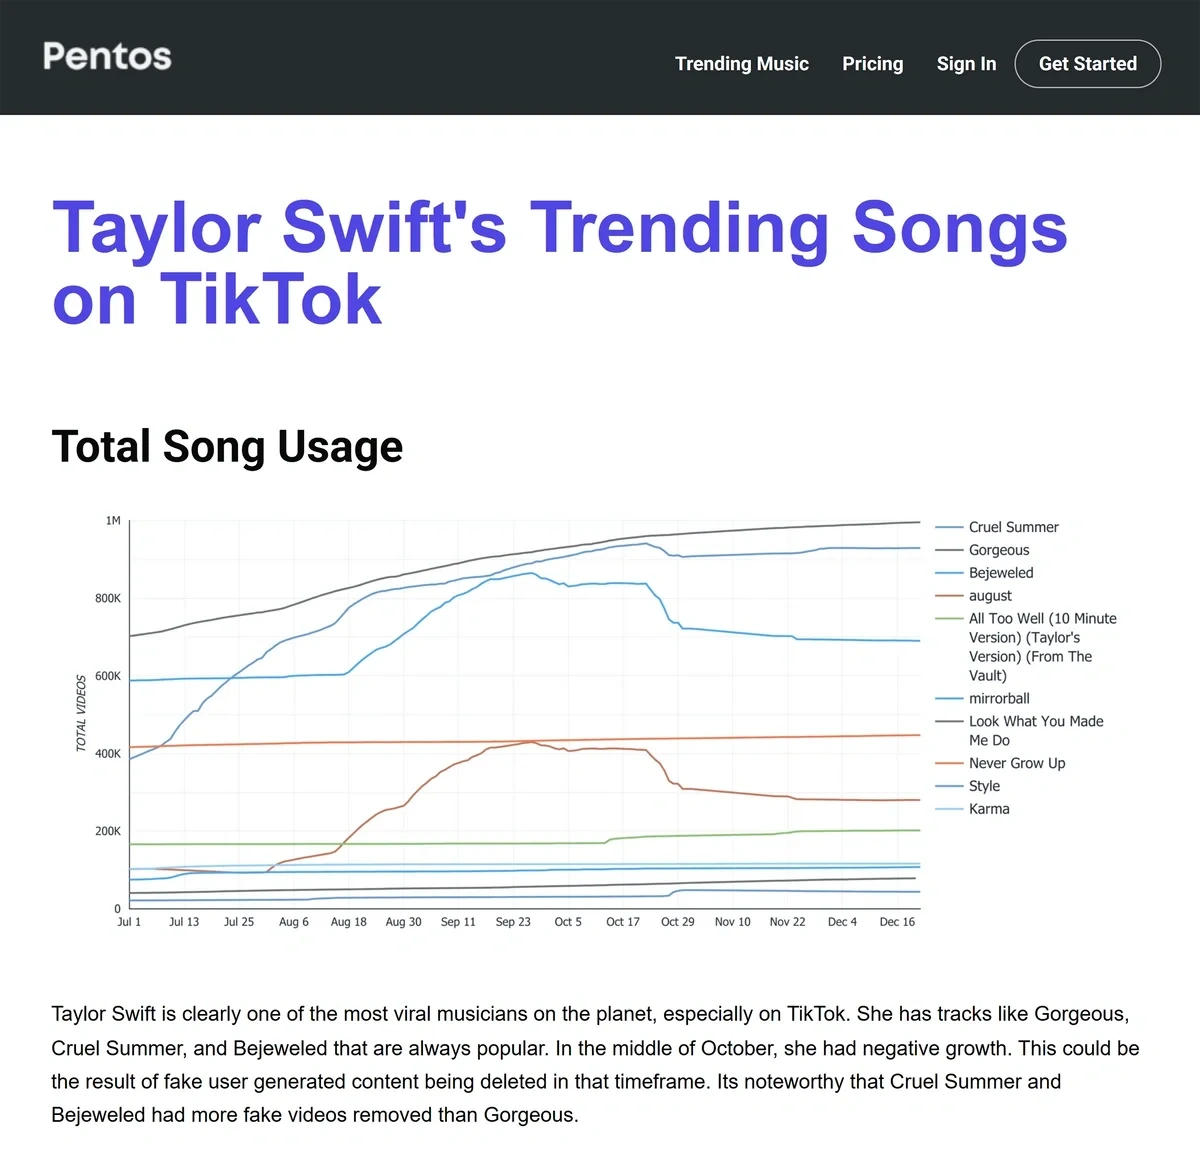The image size is (1200, 1169).
Task: Open the Trending Music section
Action: click(742, 63)
